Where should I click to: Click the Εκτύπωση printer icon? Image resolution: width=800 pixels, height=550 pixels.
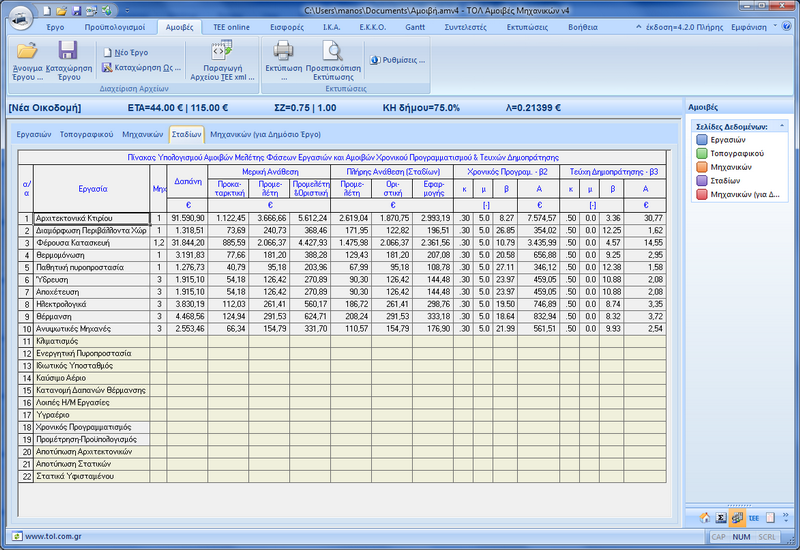click(x=284, y=51)
